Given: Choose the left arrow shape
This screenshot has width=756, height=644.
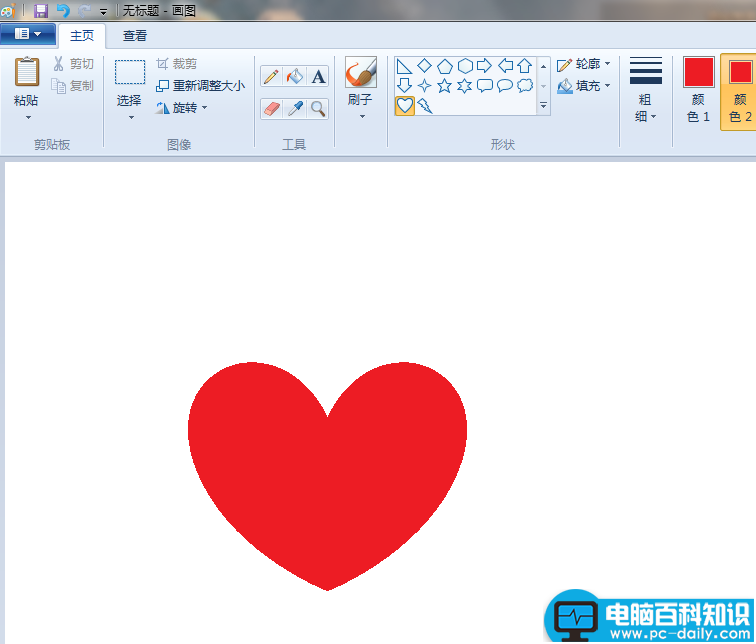Looking at the screenshot, I should (505, 65).
